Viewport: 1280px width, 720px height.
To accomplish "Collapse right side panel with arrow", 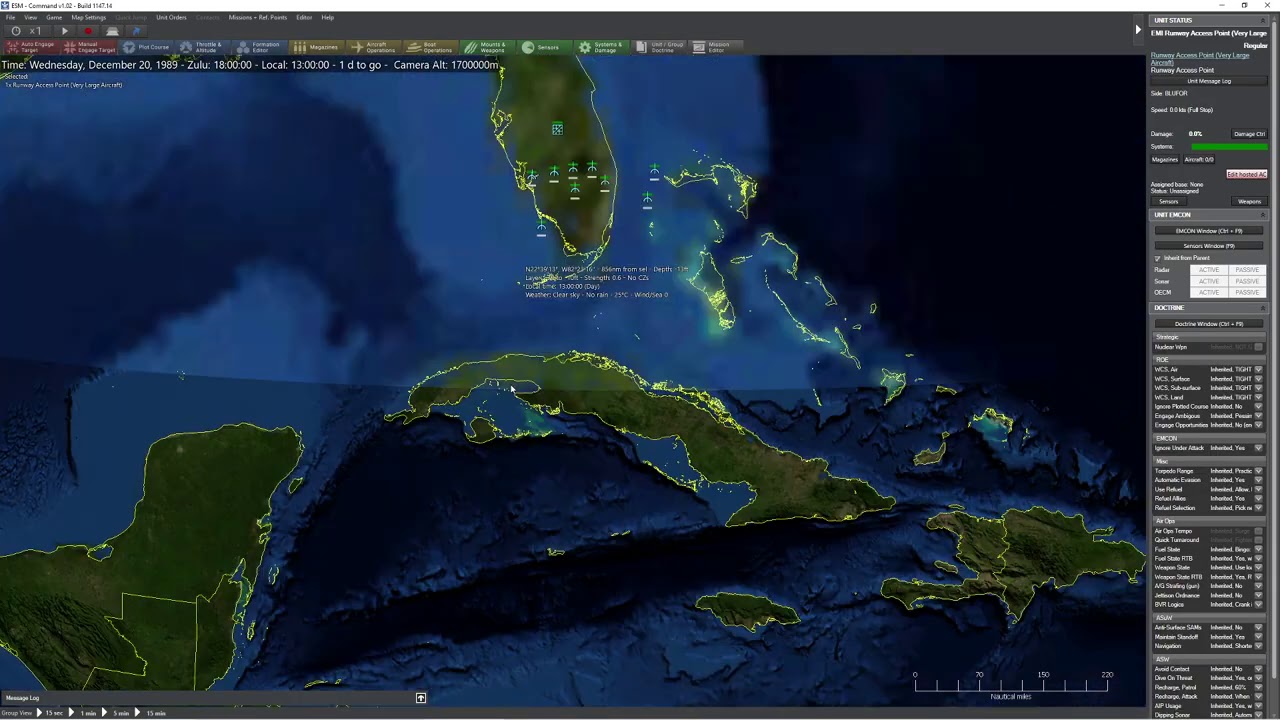I will pyautogui.click(x=1137, y=30).
